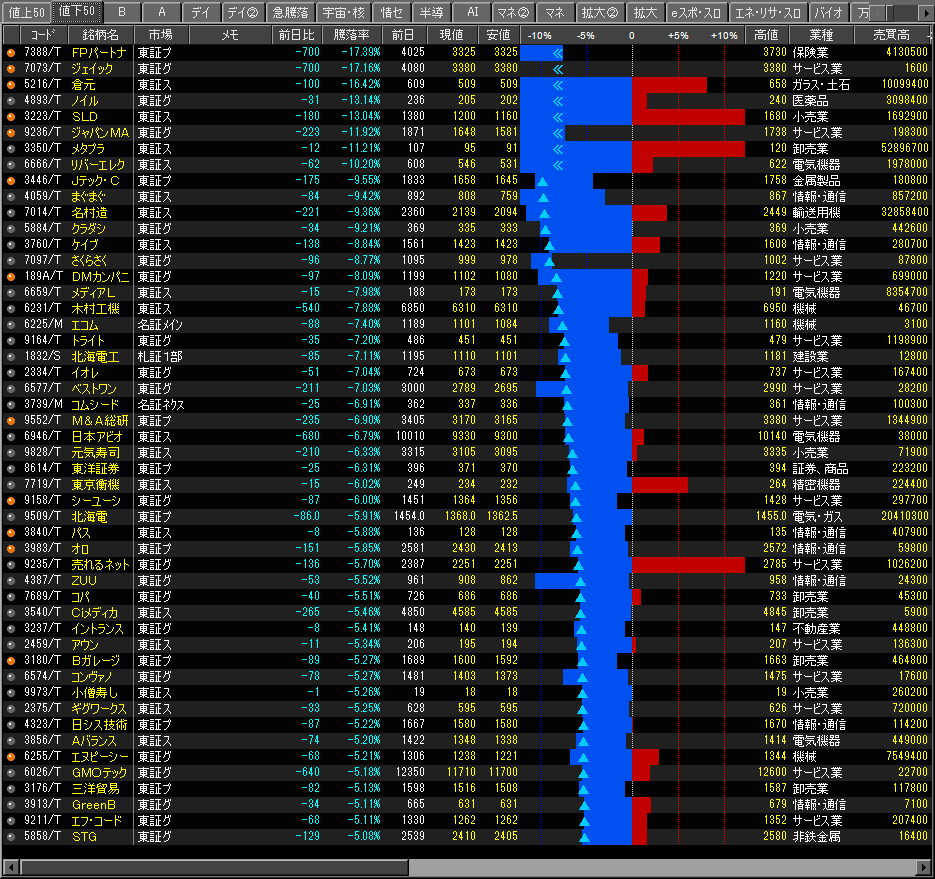Screen dimensions: 935x879
Task: Select the stock name ZUU
Action: (84, 581)
